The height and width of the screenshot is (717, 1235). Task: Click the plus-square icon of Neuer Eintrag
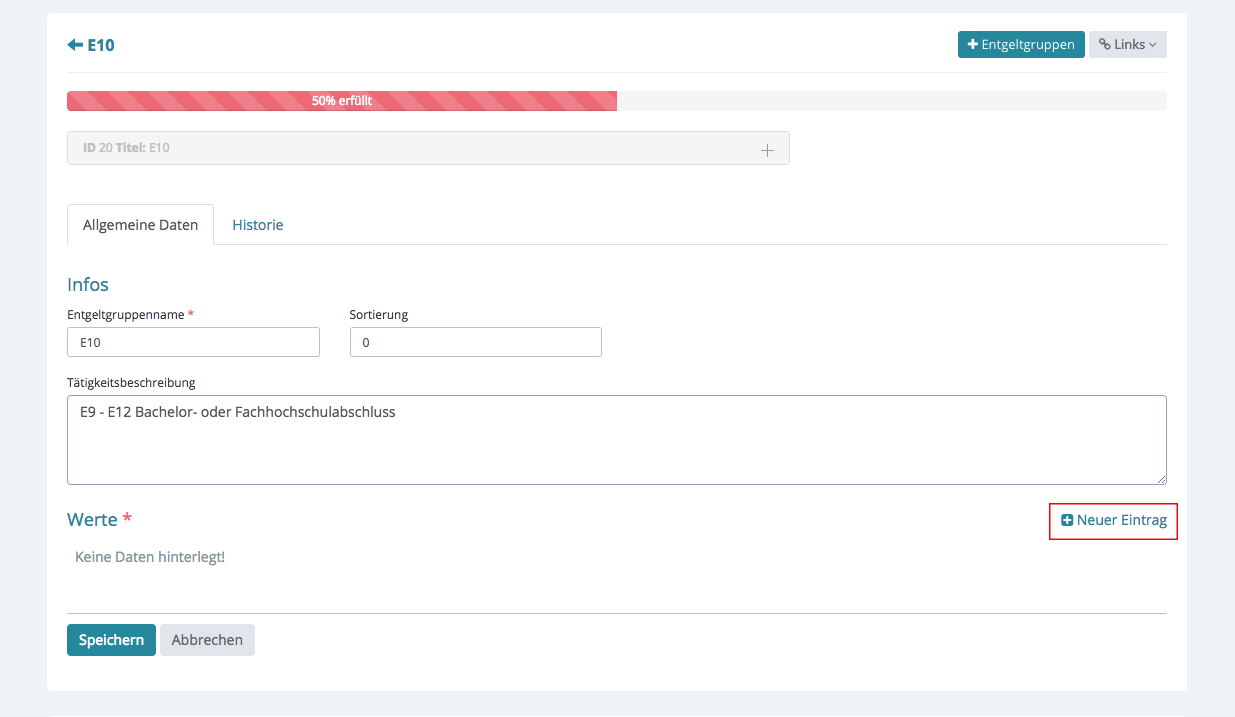[1067, 520]
